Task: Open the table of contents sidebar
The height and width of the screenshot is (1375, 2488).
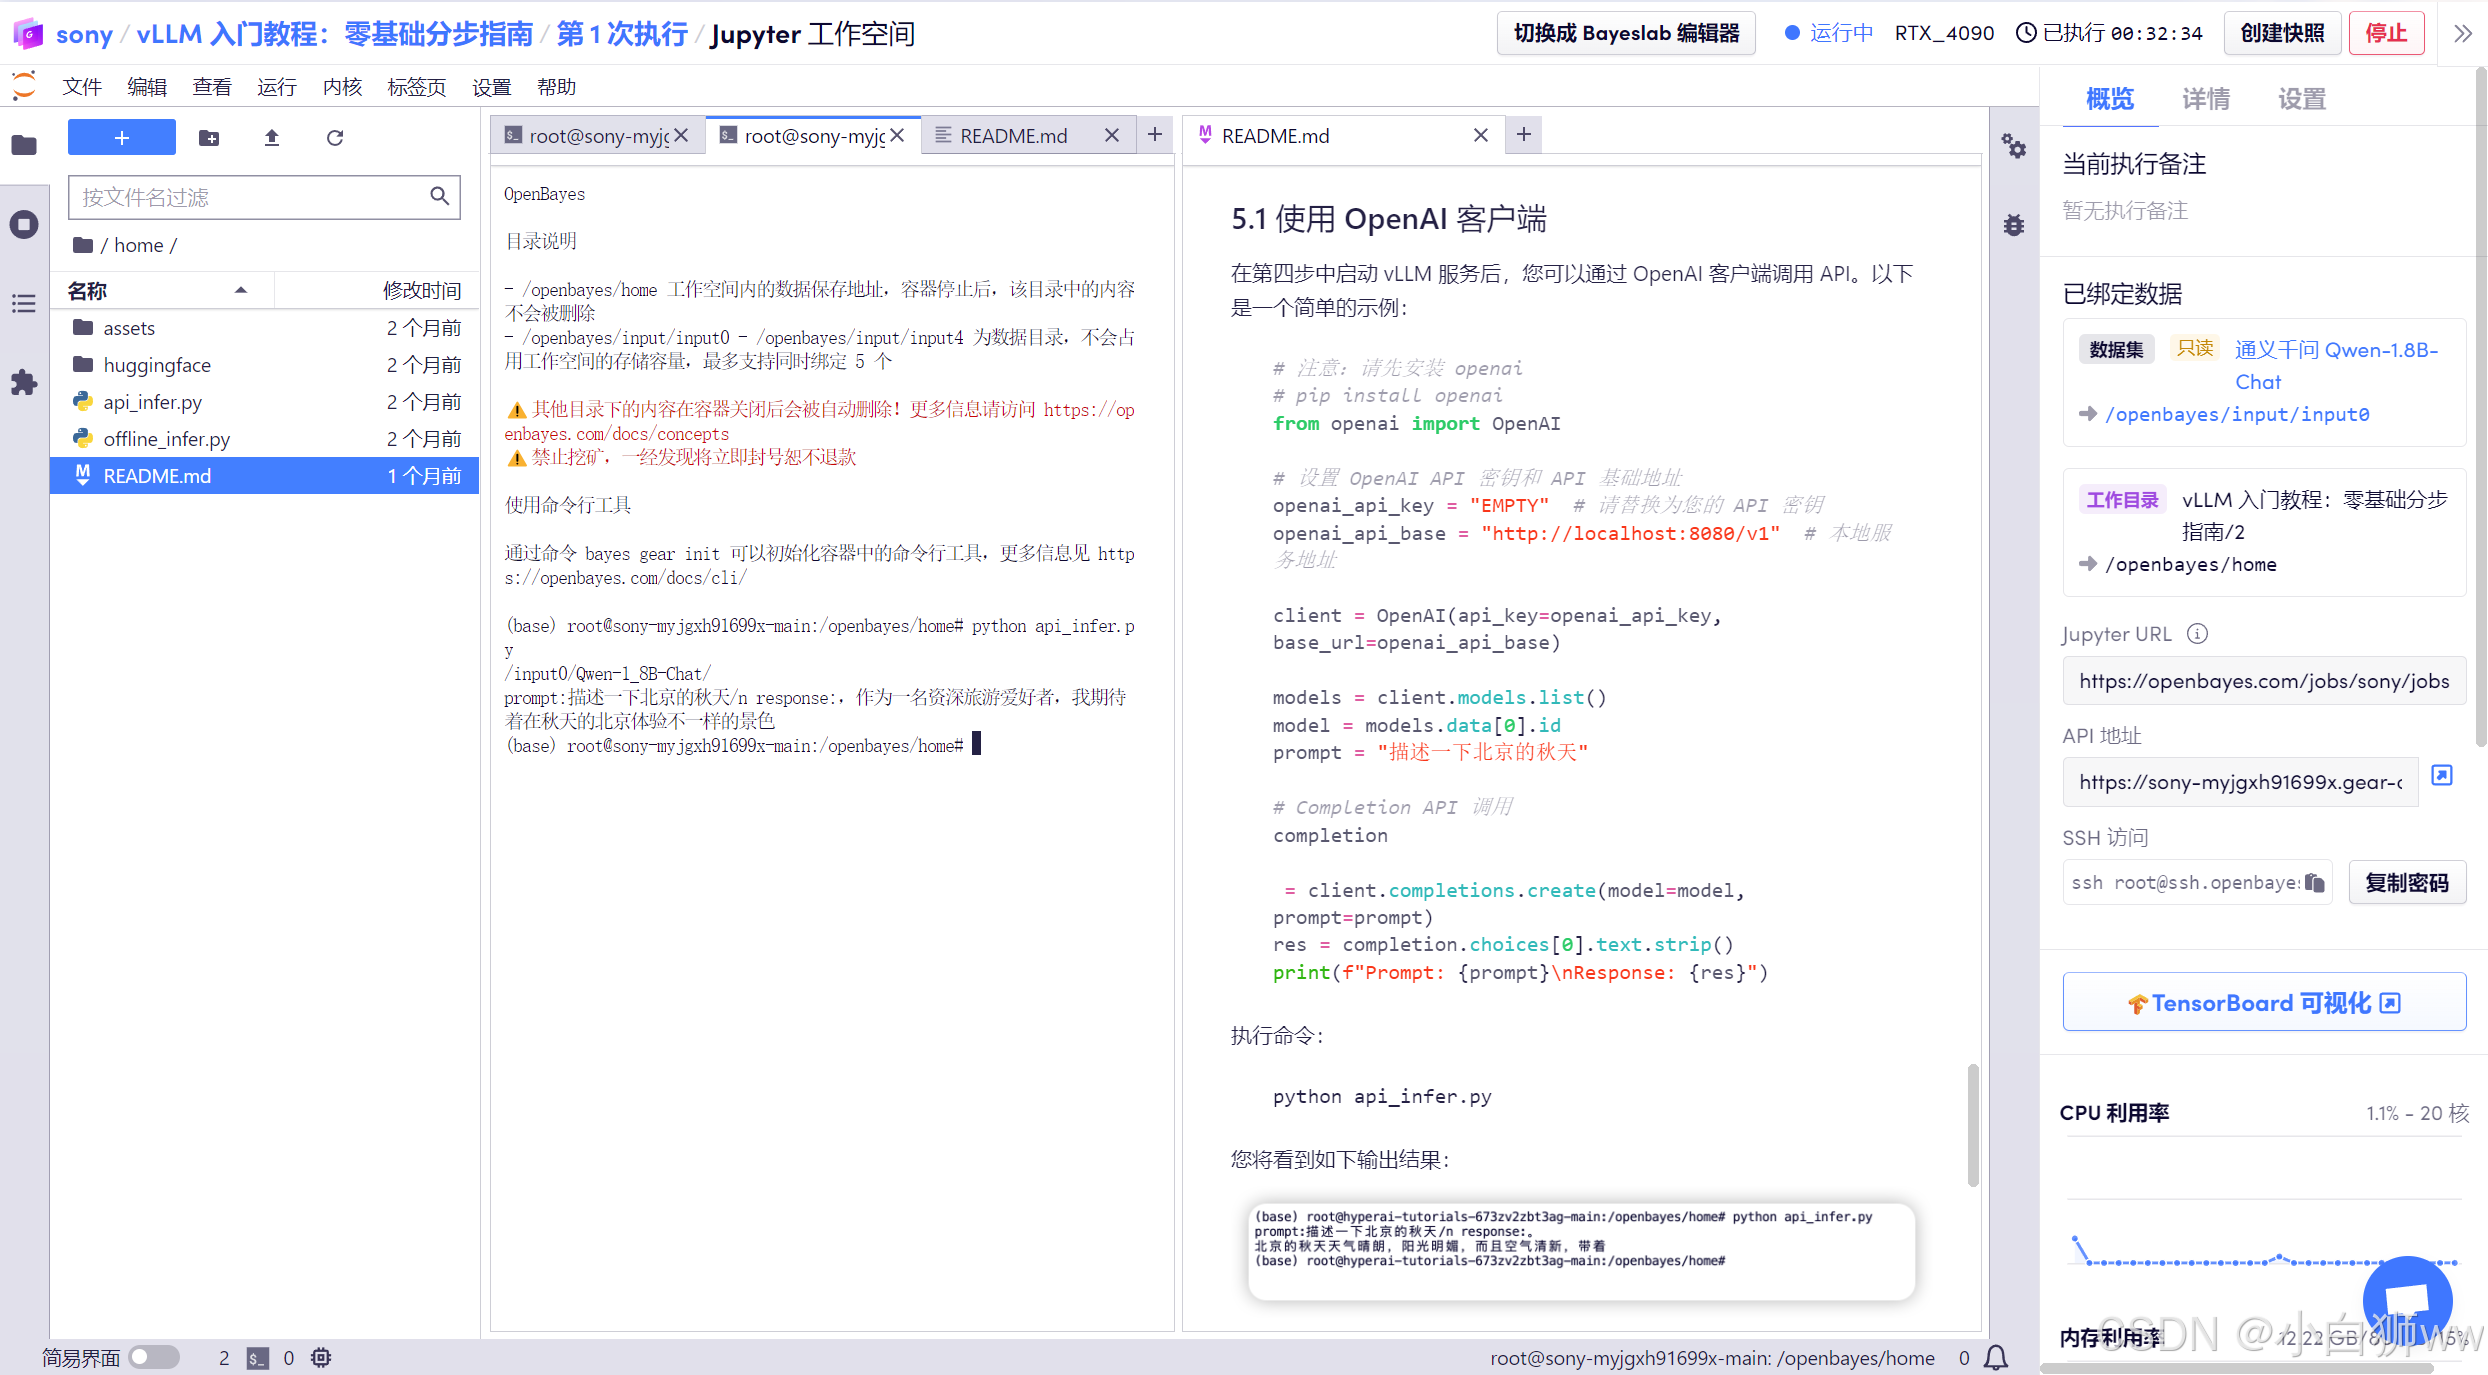Action: 24,304
